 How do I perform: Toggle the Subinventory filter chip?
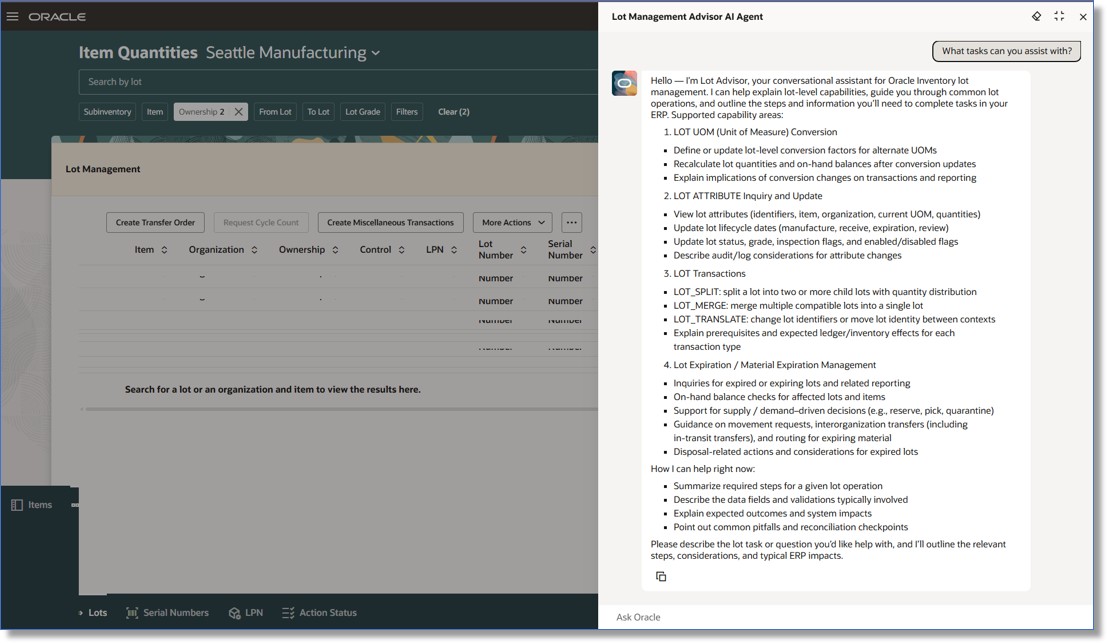tap(107, 111)
